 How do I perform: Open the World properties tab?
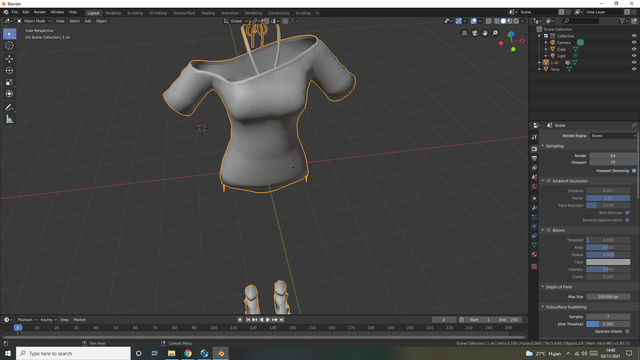(x=534, y=187)
